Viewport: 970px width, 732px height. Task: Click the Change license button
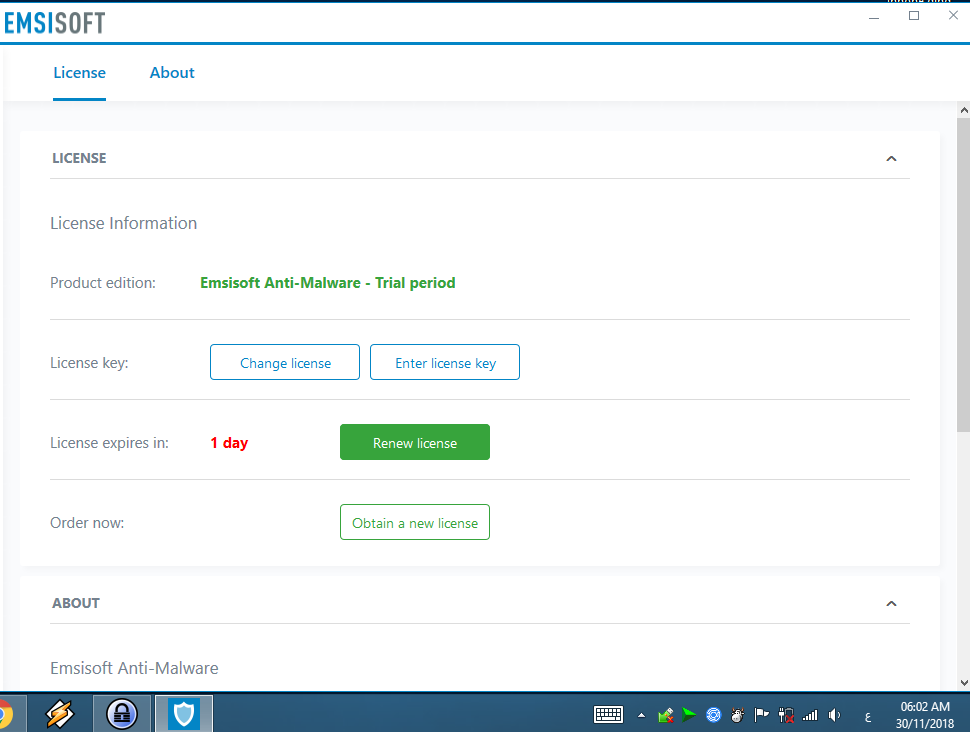285,362
